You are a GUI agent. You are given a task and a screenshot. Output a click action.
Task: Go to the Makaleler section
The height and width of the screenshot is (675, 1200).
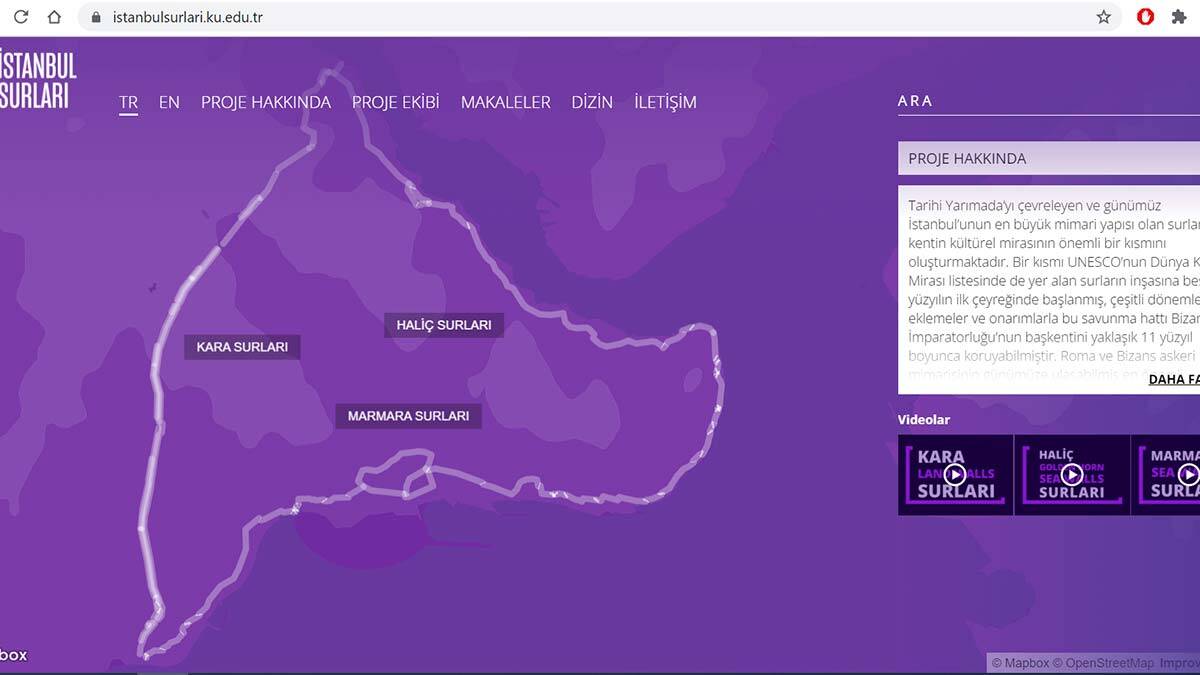[x=505, y=102]
